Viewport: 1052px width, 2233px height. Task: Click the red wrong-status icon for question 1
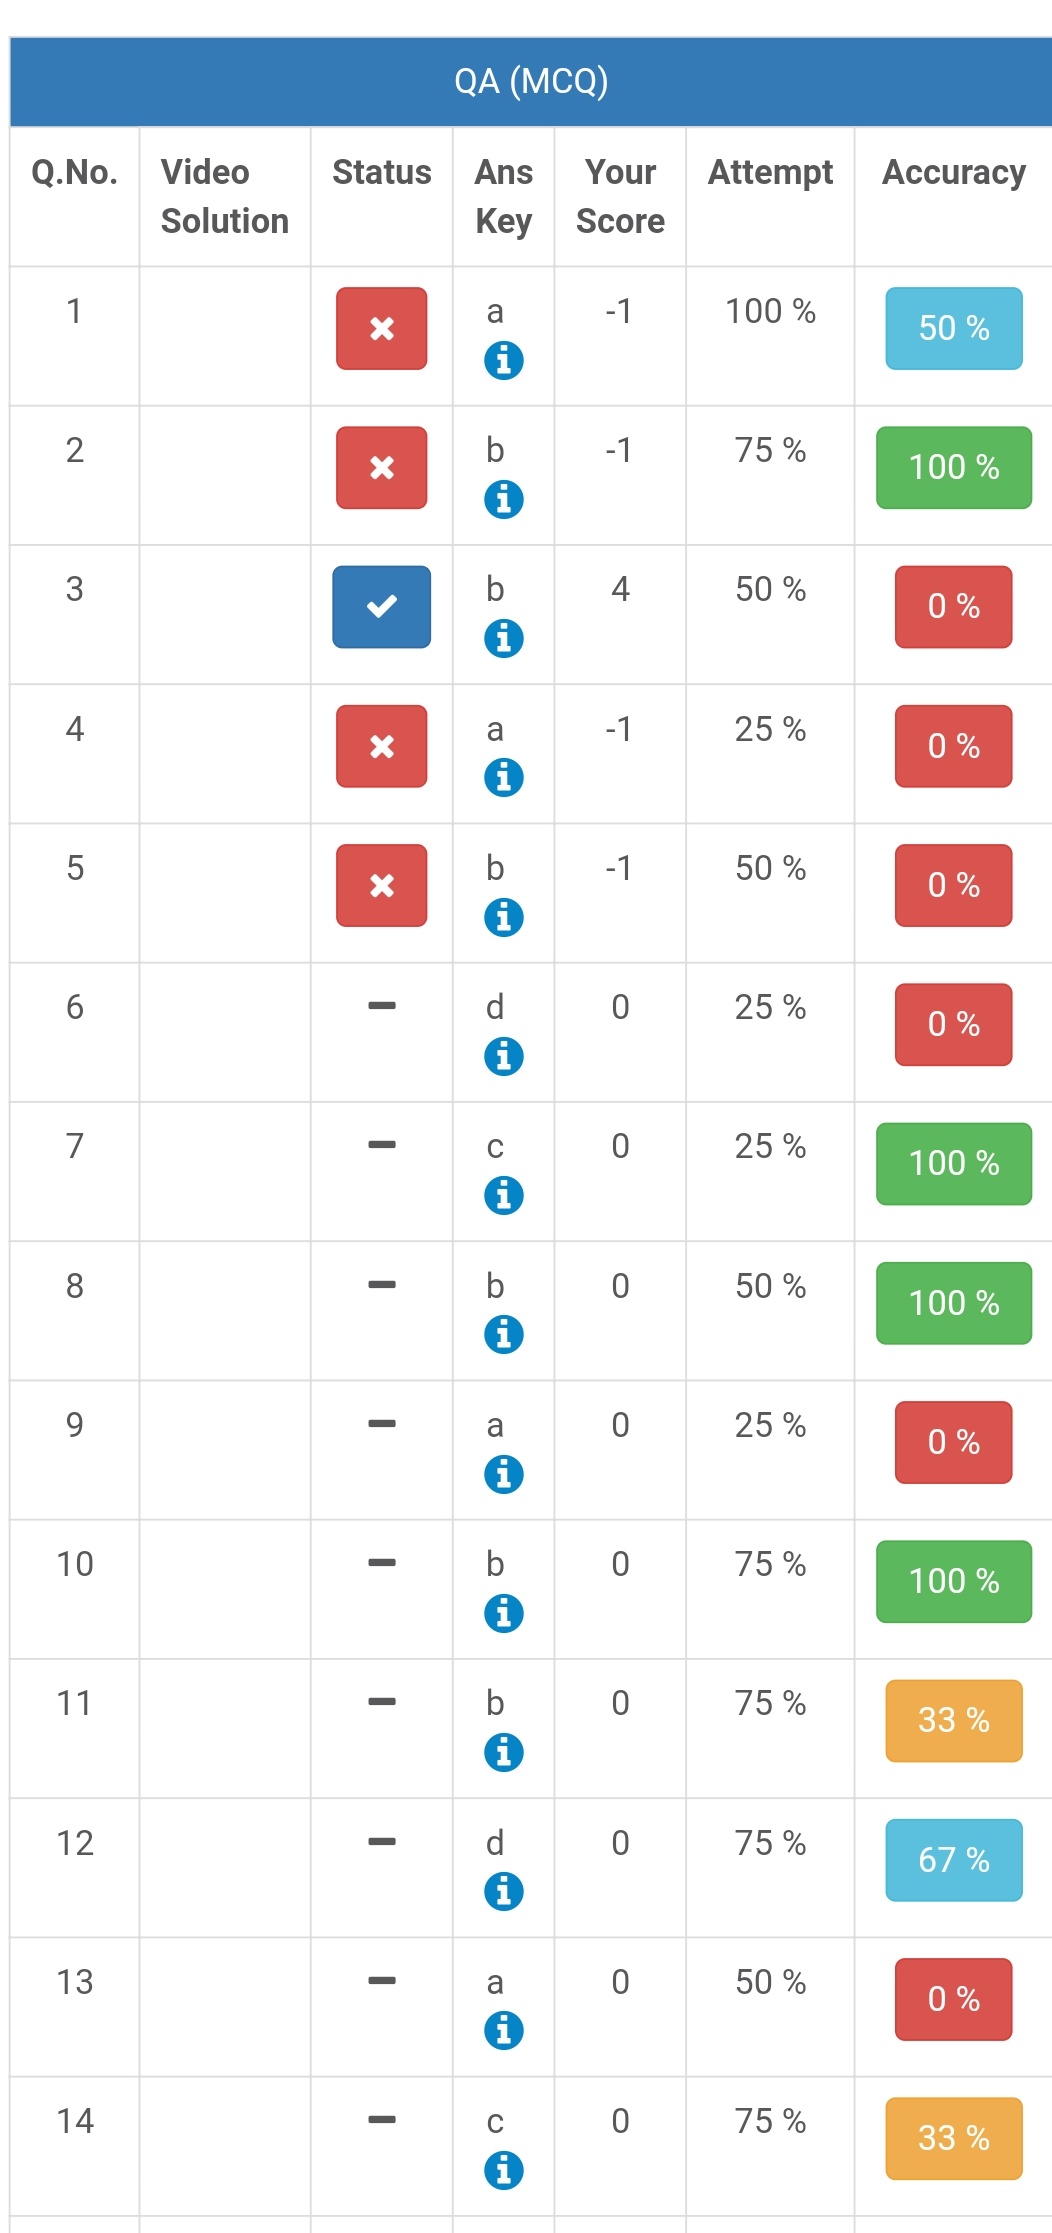[381, 329]
